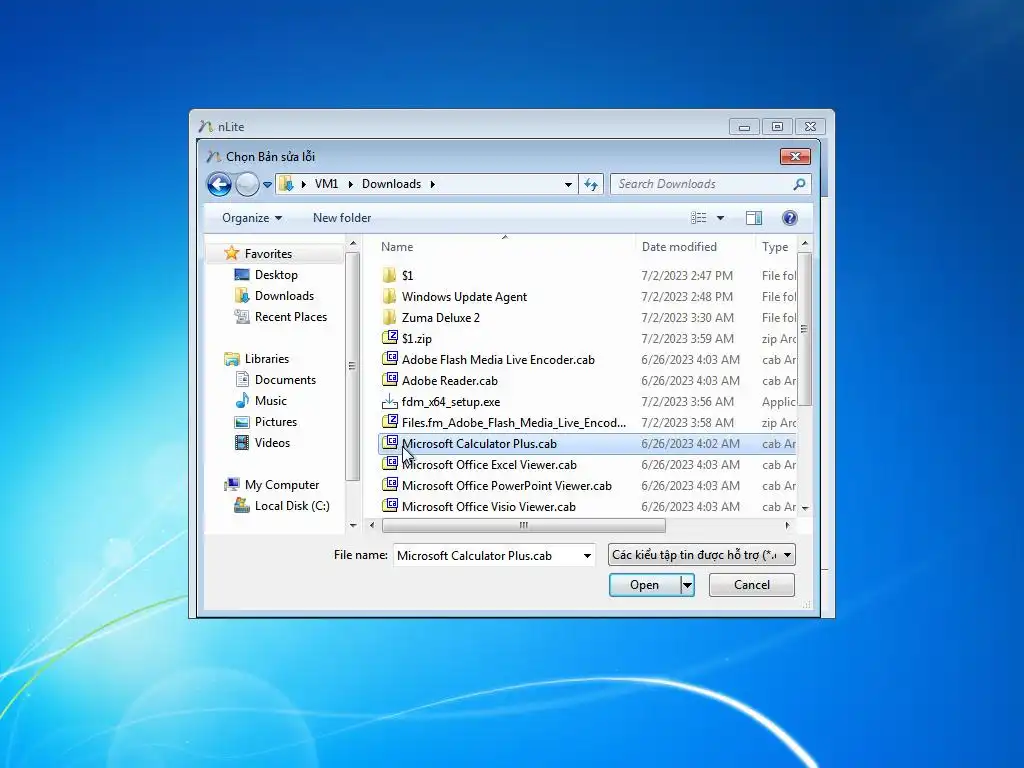1024x768 pixels.
Task: Select Microsoft Office PowerPoint Viewer.cab
Action: coord(507,485)
